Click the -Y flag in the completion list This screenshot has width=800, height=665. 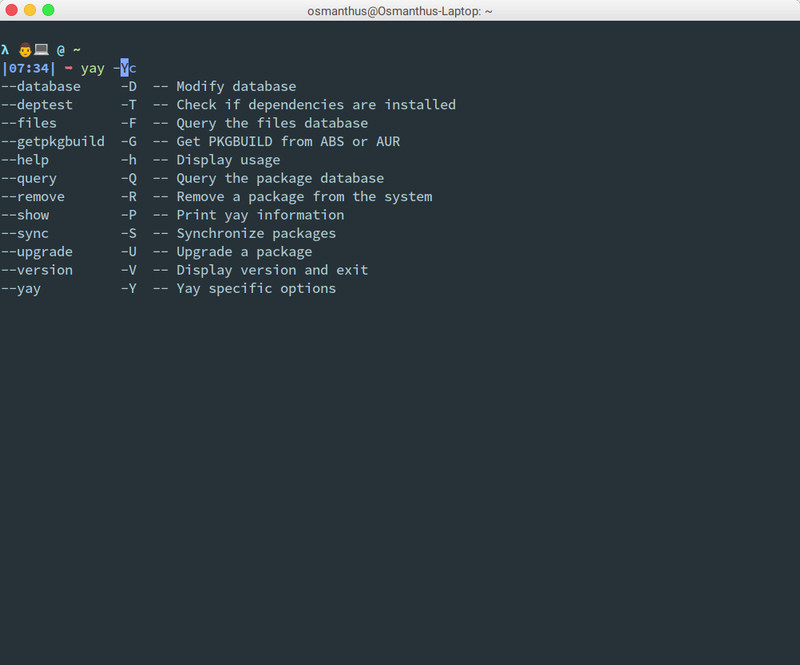(129, 288)
